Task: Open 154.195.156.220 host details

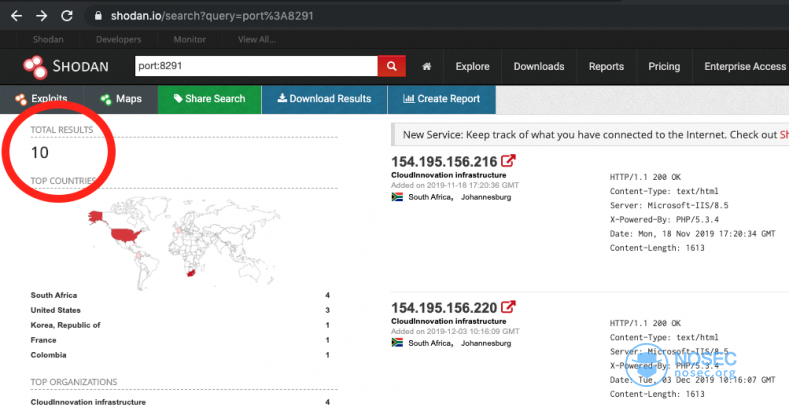Action: pyautogui.click(x=444, y=307)
